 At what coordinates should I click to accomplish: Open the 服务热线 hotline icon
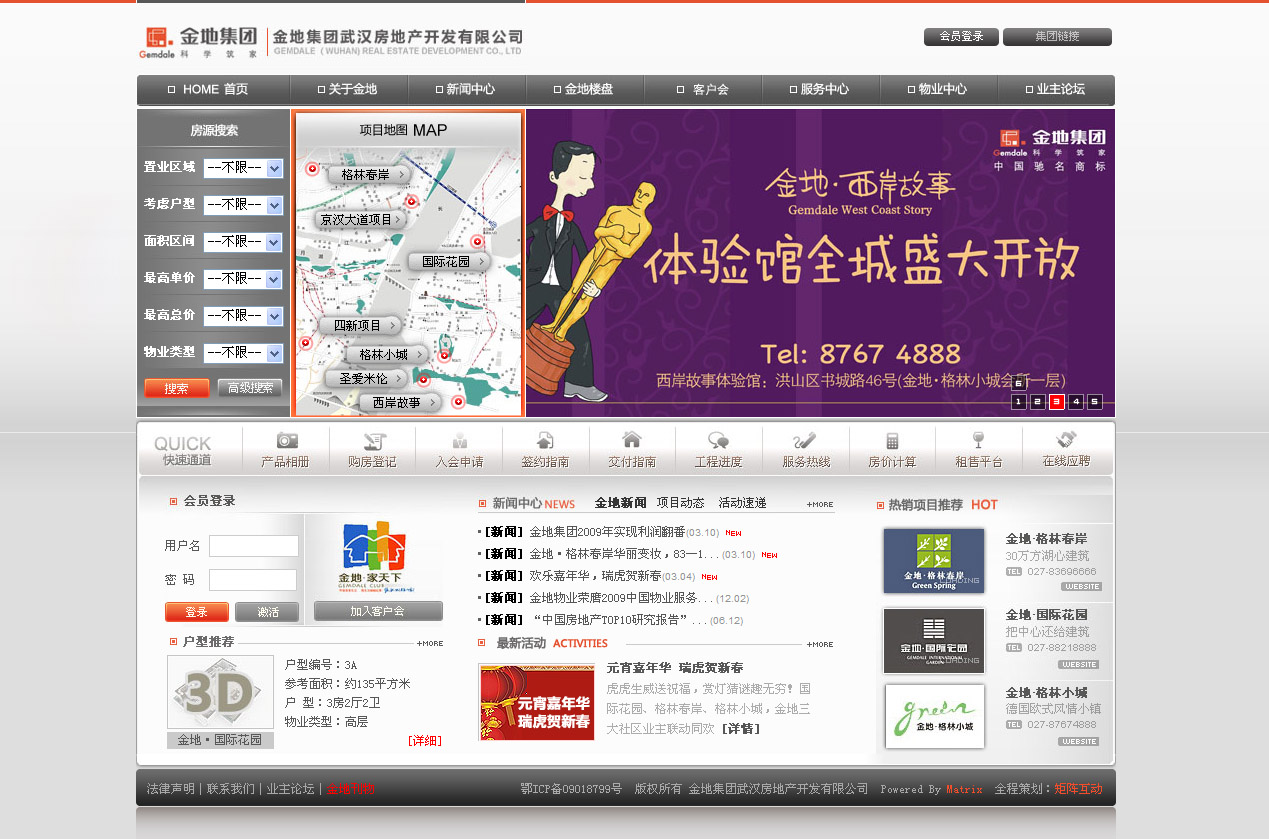click(806, 449)
